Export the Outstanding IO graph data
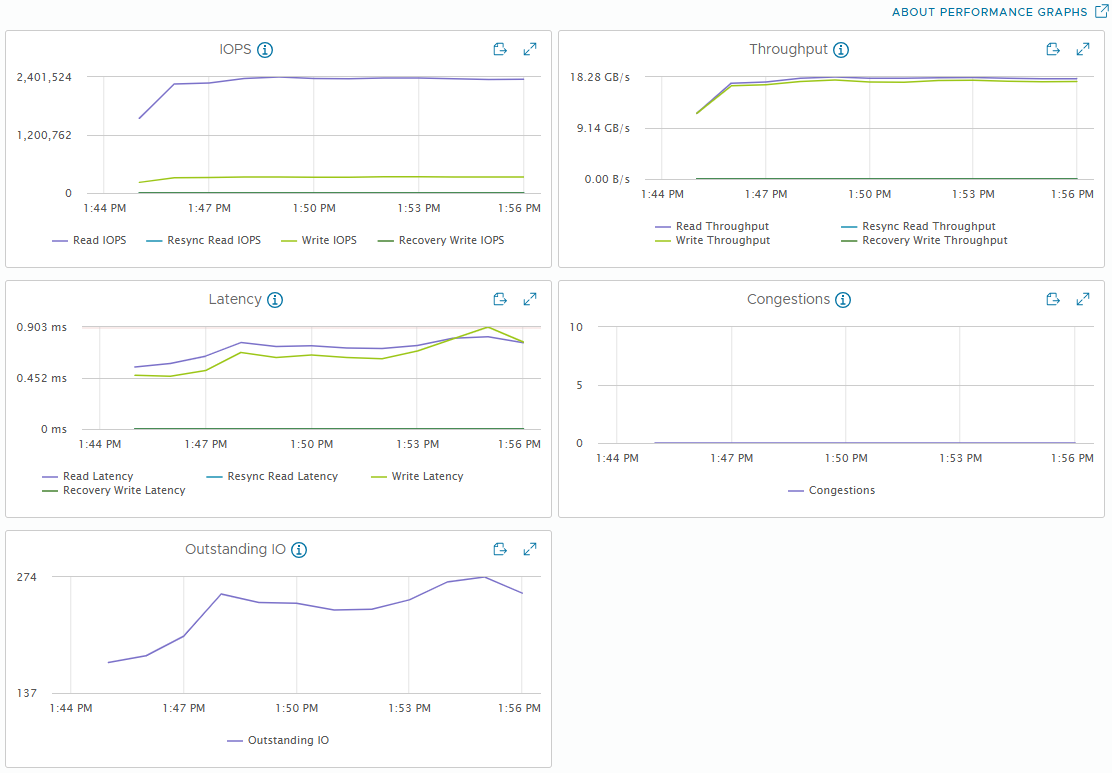1112x773 pixels. 500,549
